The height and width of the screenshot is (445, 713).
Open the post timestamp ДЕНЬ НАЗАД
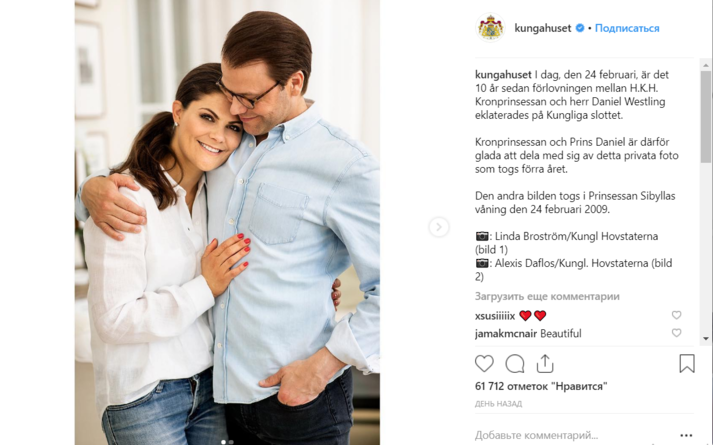coord(498,404)
